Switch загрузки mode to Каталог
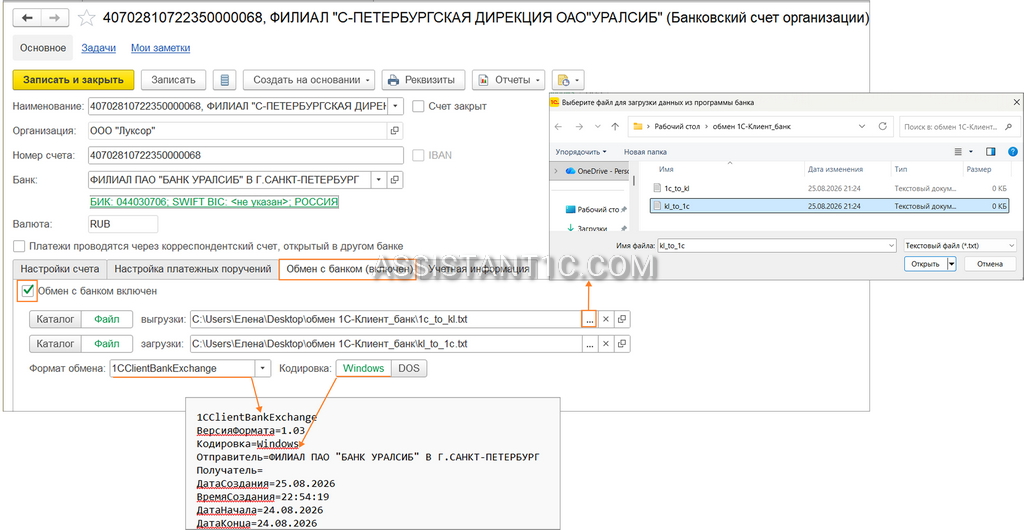Screen dimensions: 1024x530 point(55,343)
